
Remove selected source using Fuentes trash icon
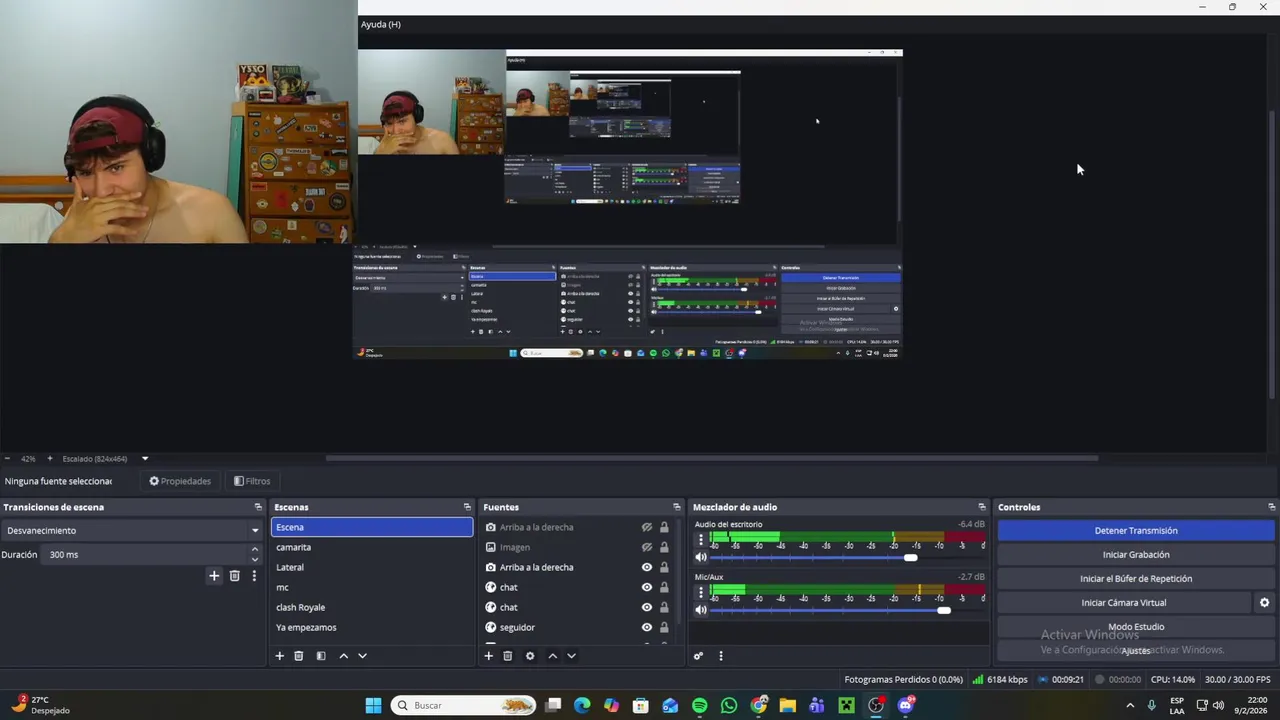click(x=507, y=656)
